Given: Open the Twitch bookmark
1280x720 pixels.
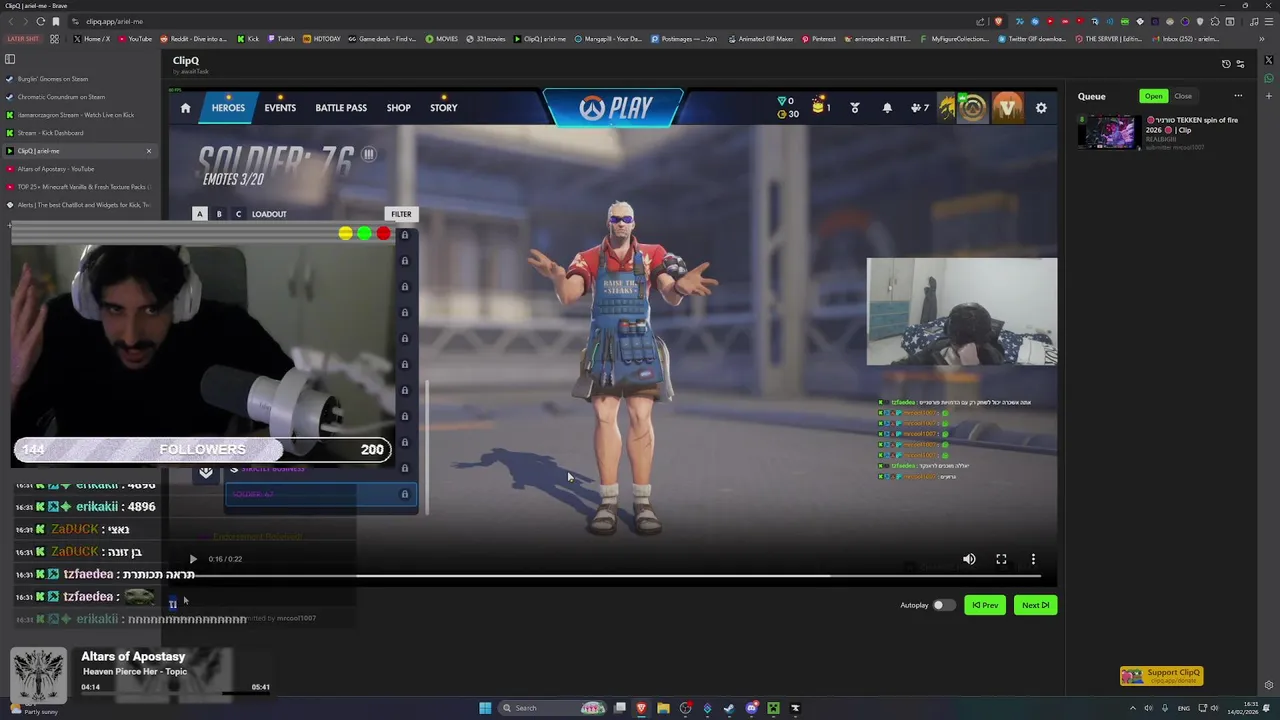Looking at the screenshot, I should point(281,39).
